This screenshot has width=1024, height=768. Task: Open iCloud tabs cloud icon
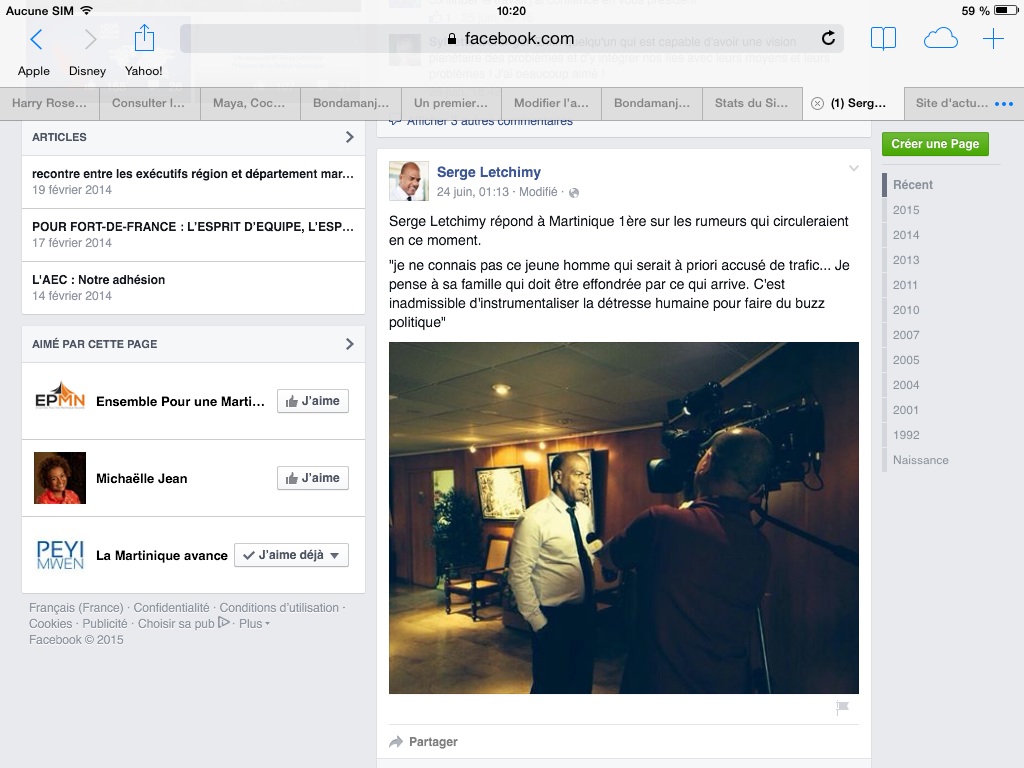[940, 39]
